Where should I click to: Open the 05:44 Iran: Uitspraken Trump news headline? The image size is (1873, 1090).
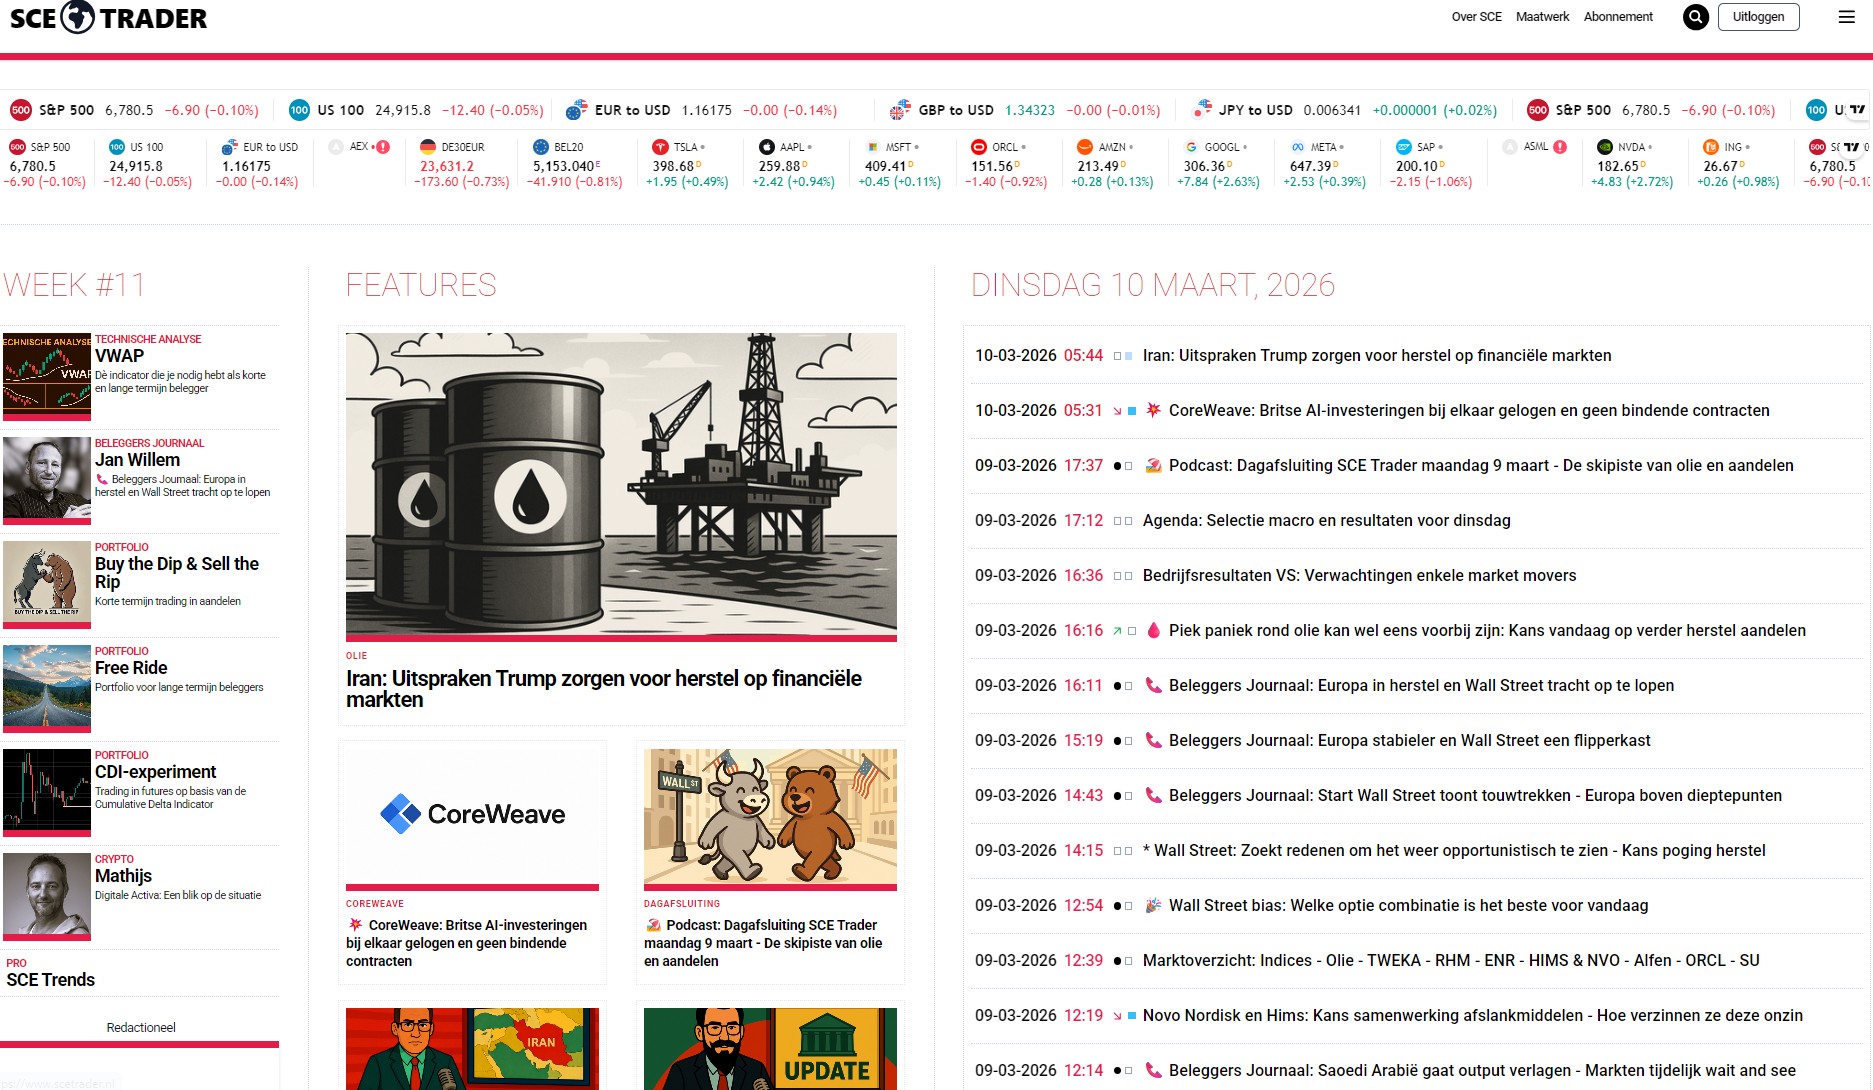point(1377,355)
